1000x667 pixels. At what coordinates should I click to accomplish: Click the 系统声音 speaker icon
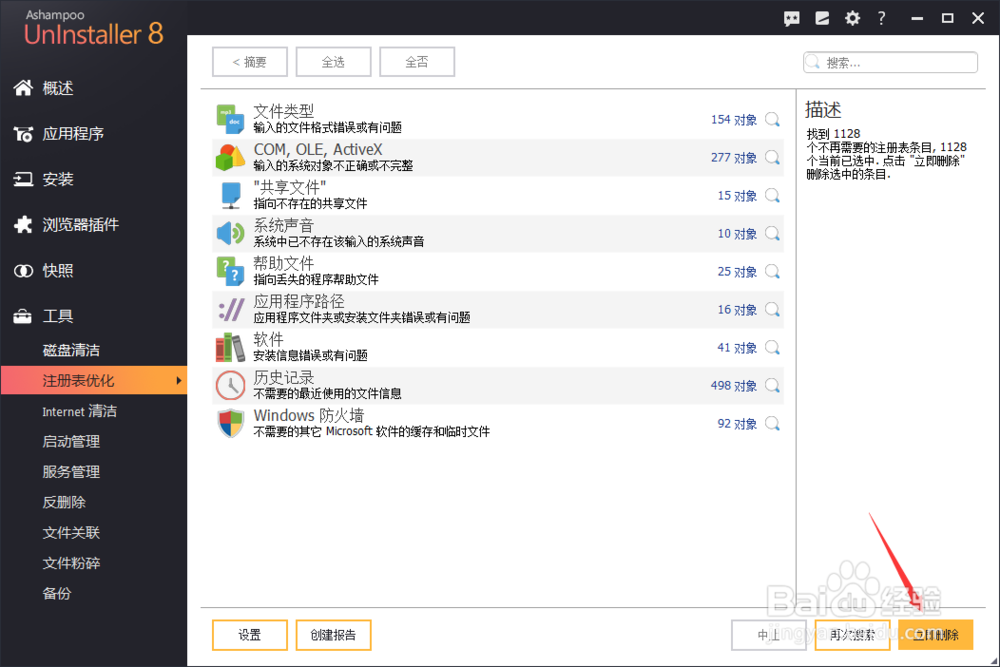[x=230, y=233]
